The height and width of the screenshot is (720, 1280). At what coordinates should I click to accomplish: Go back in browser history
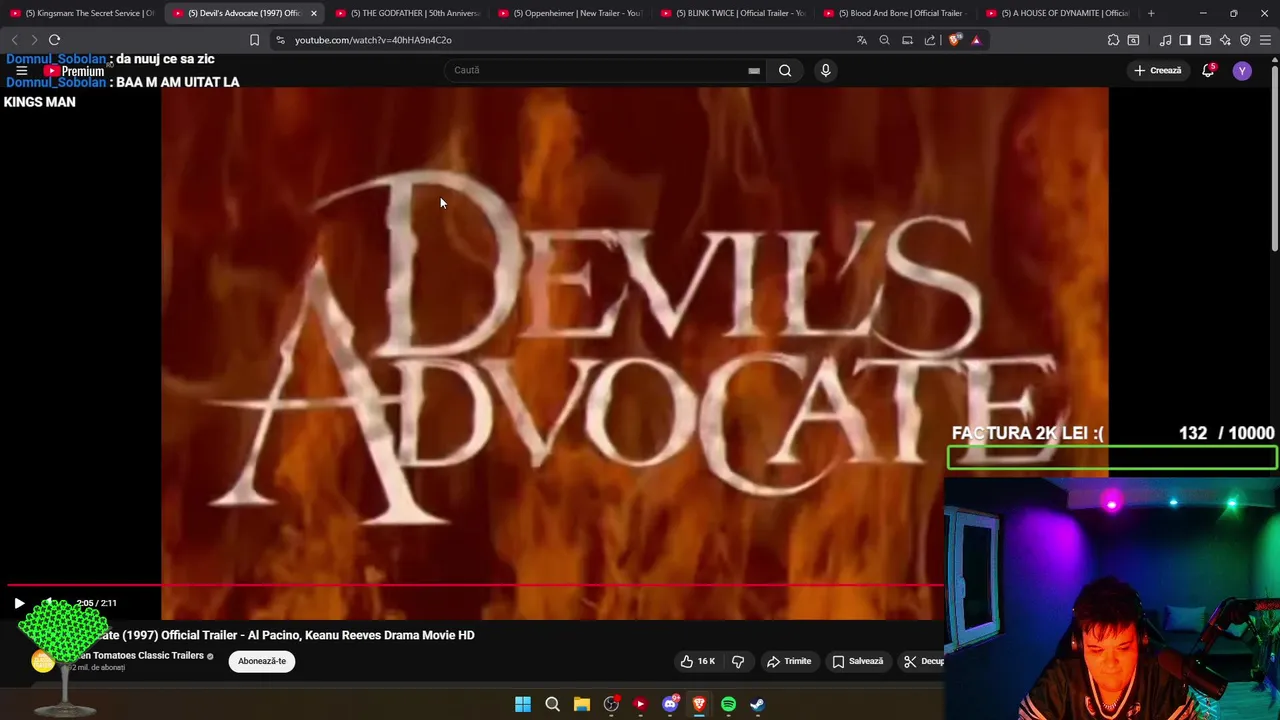14,40
